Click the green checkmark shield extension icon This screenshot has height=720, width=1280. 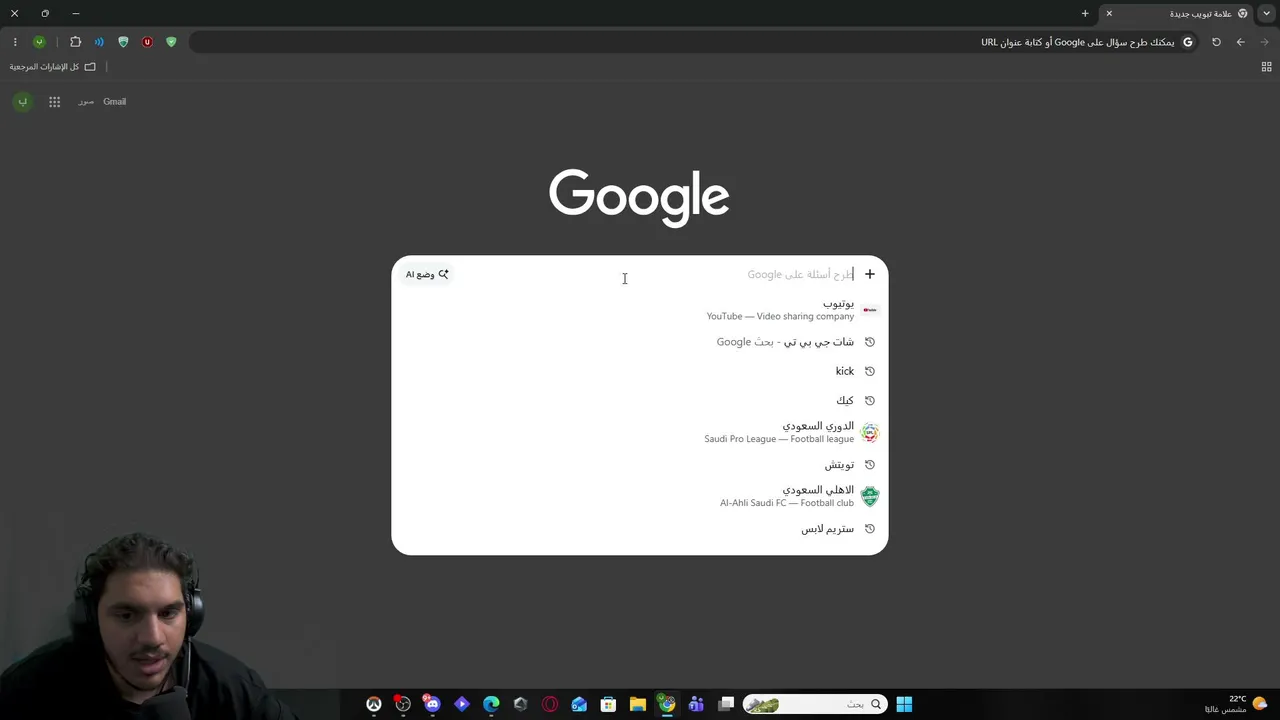pos(171,42)
